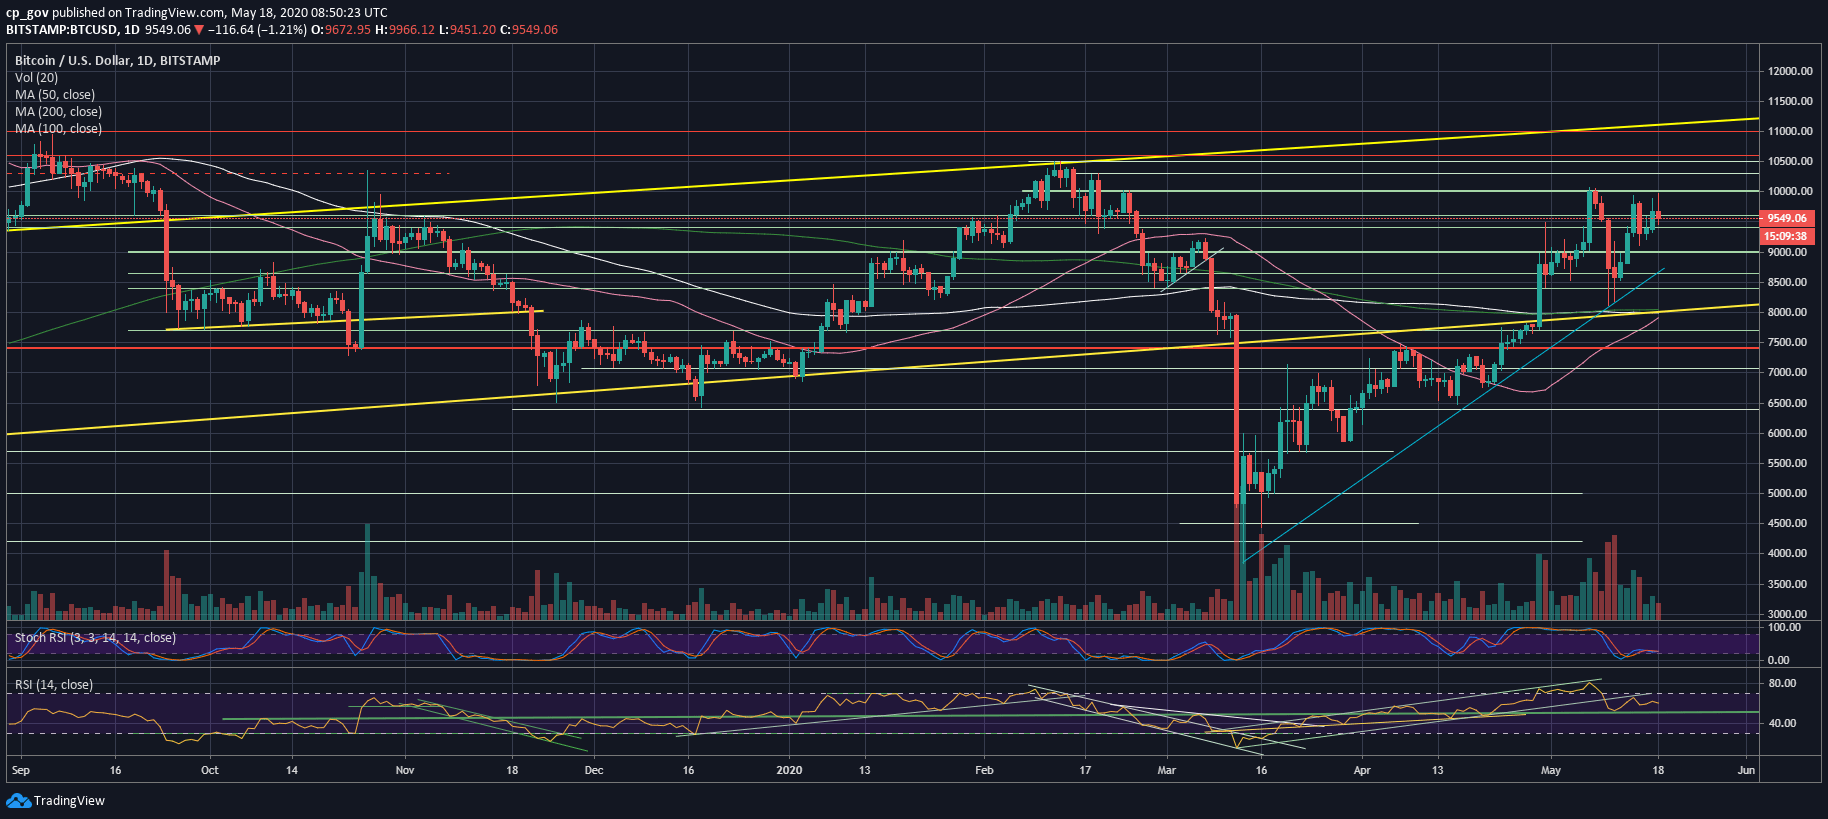Click the TradingView logo icon

18,800
